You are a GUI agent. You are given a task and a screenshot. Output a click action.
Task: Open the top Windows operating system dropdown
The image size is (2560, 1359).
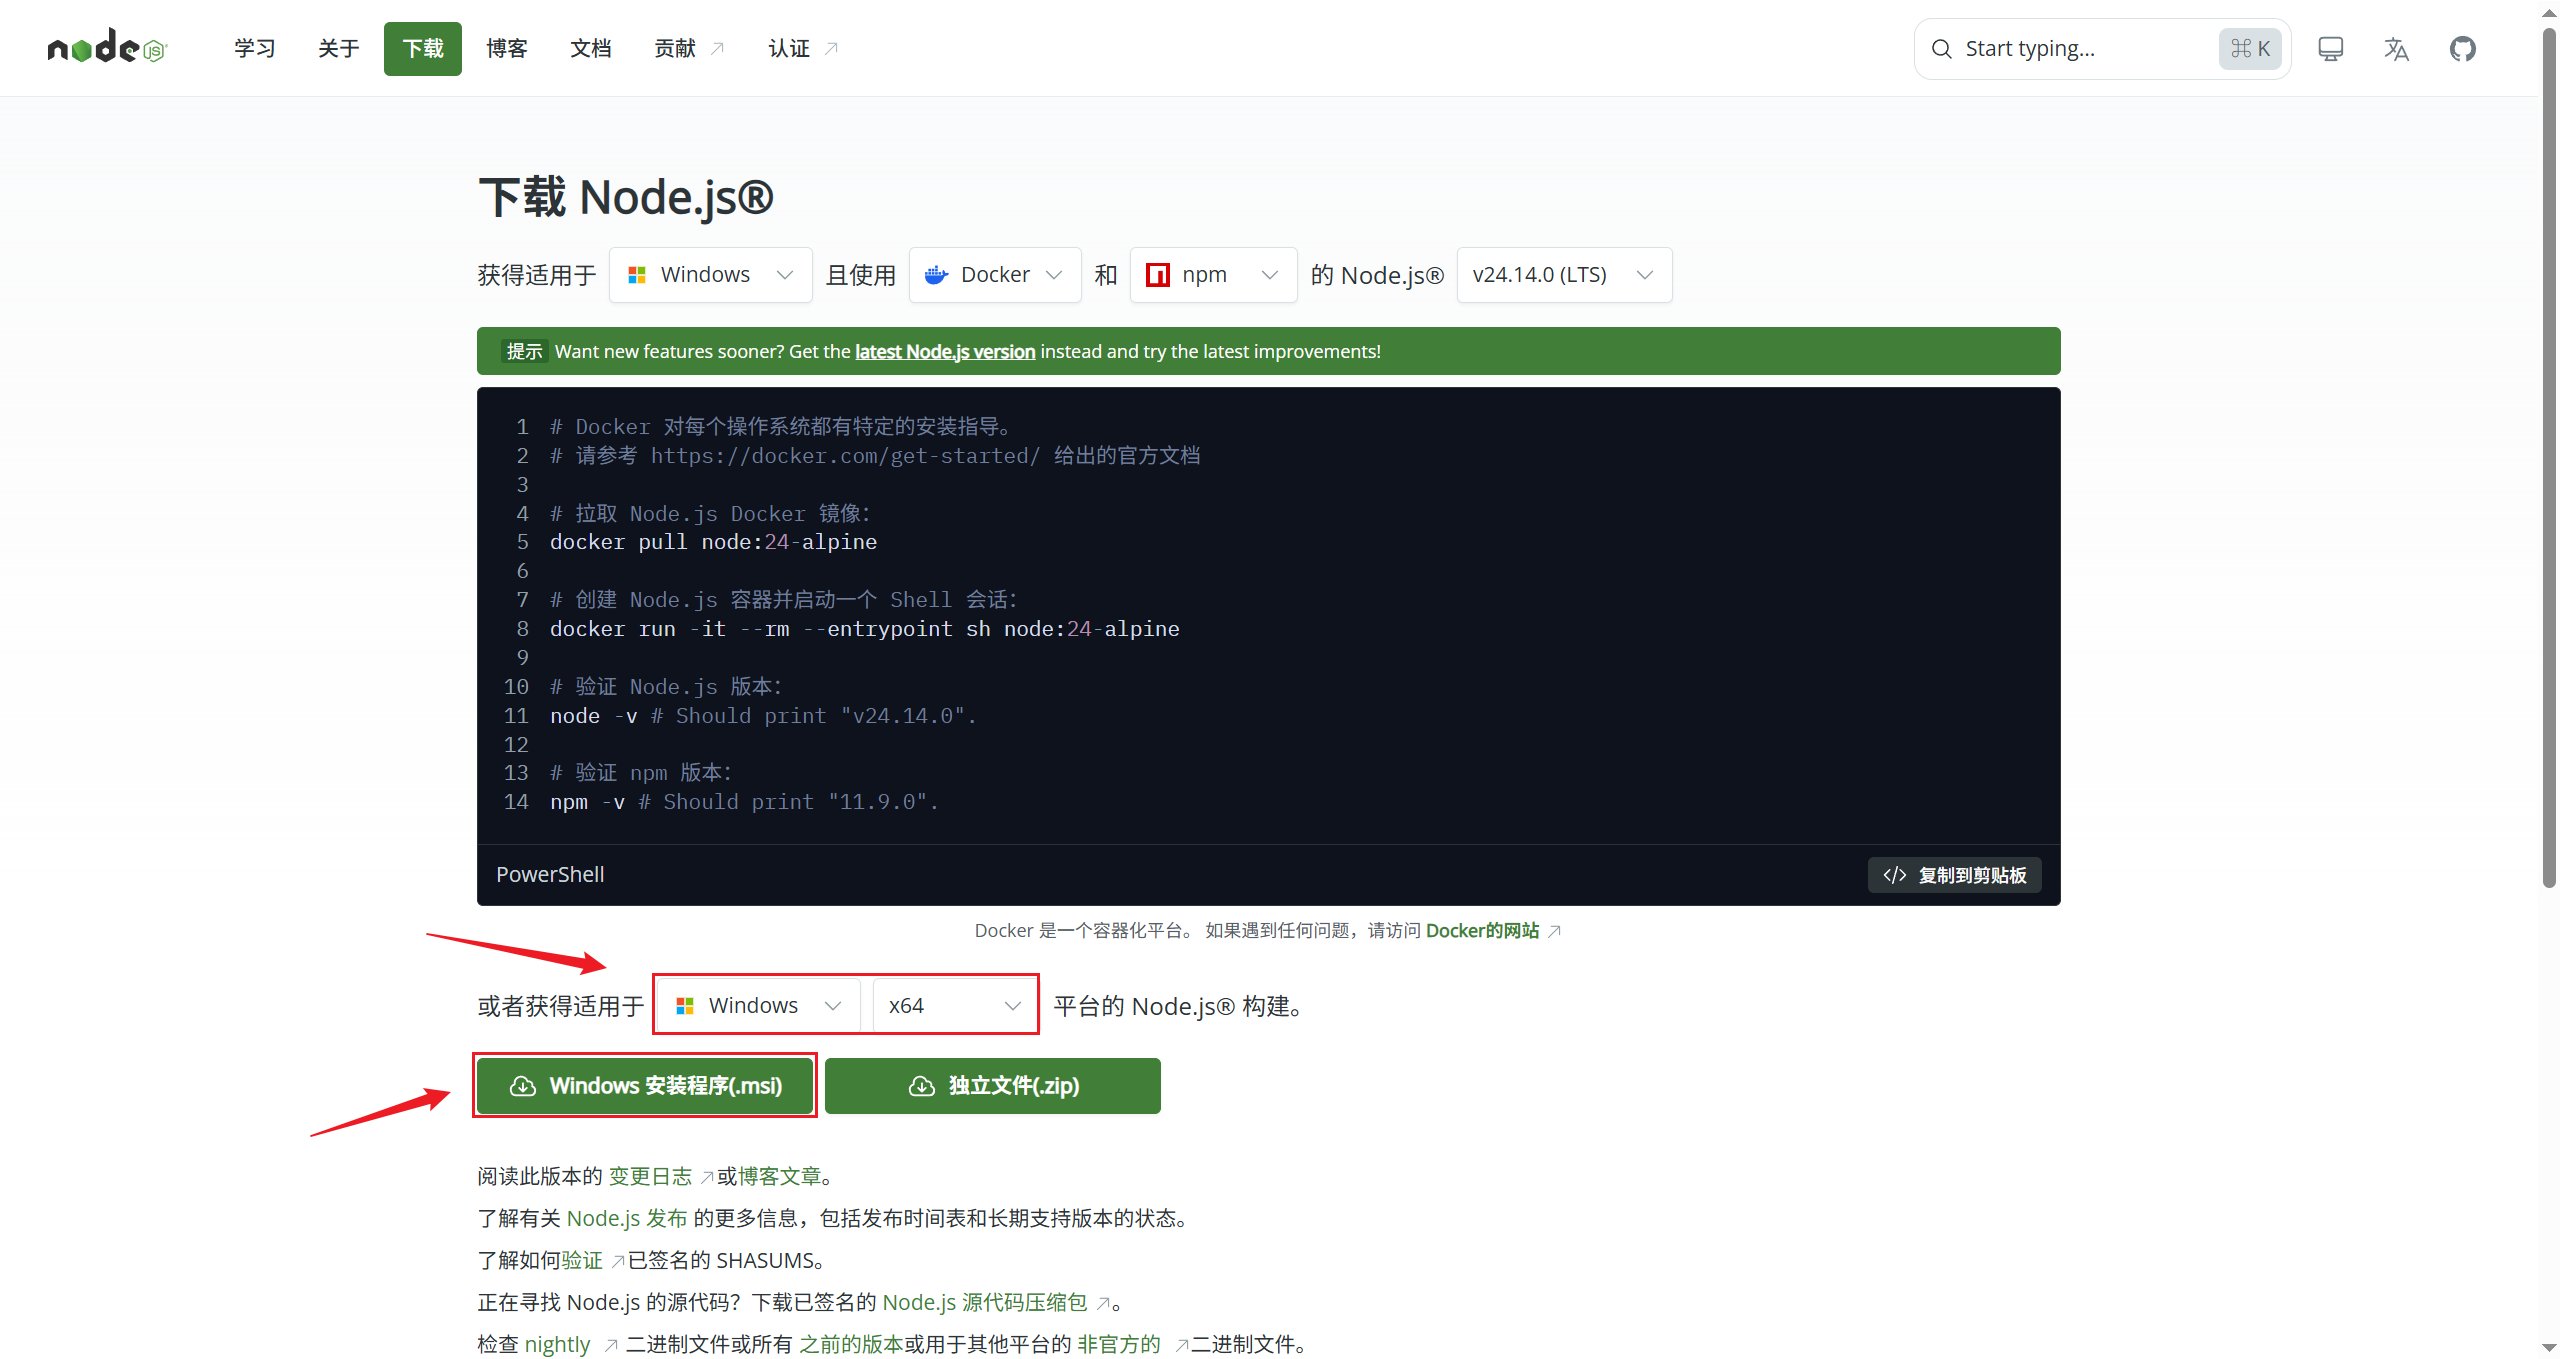(x=710, y=275)
